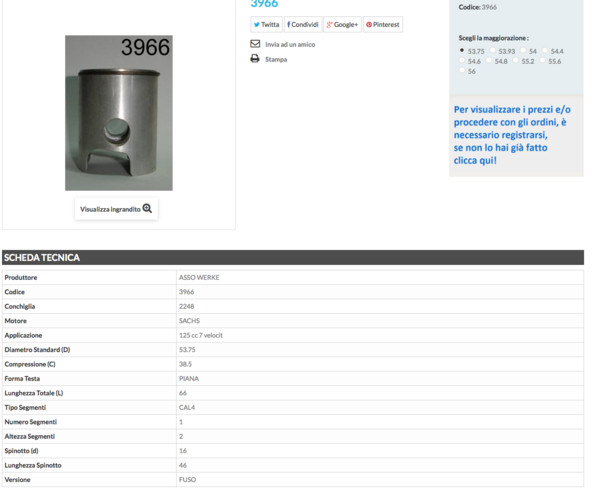
Task: Select the 54.6 oversize radio option
Action: coord(462,60)
